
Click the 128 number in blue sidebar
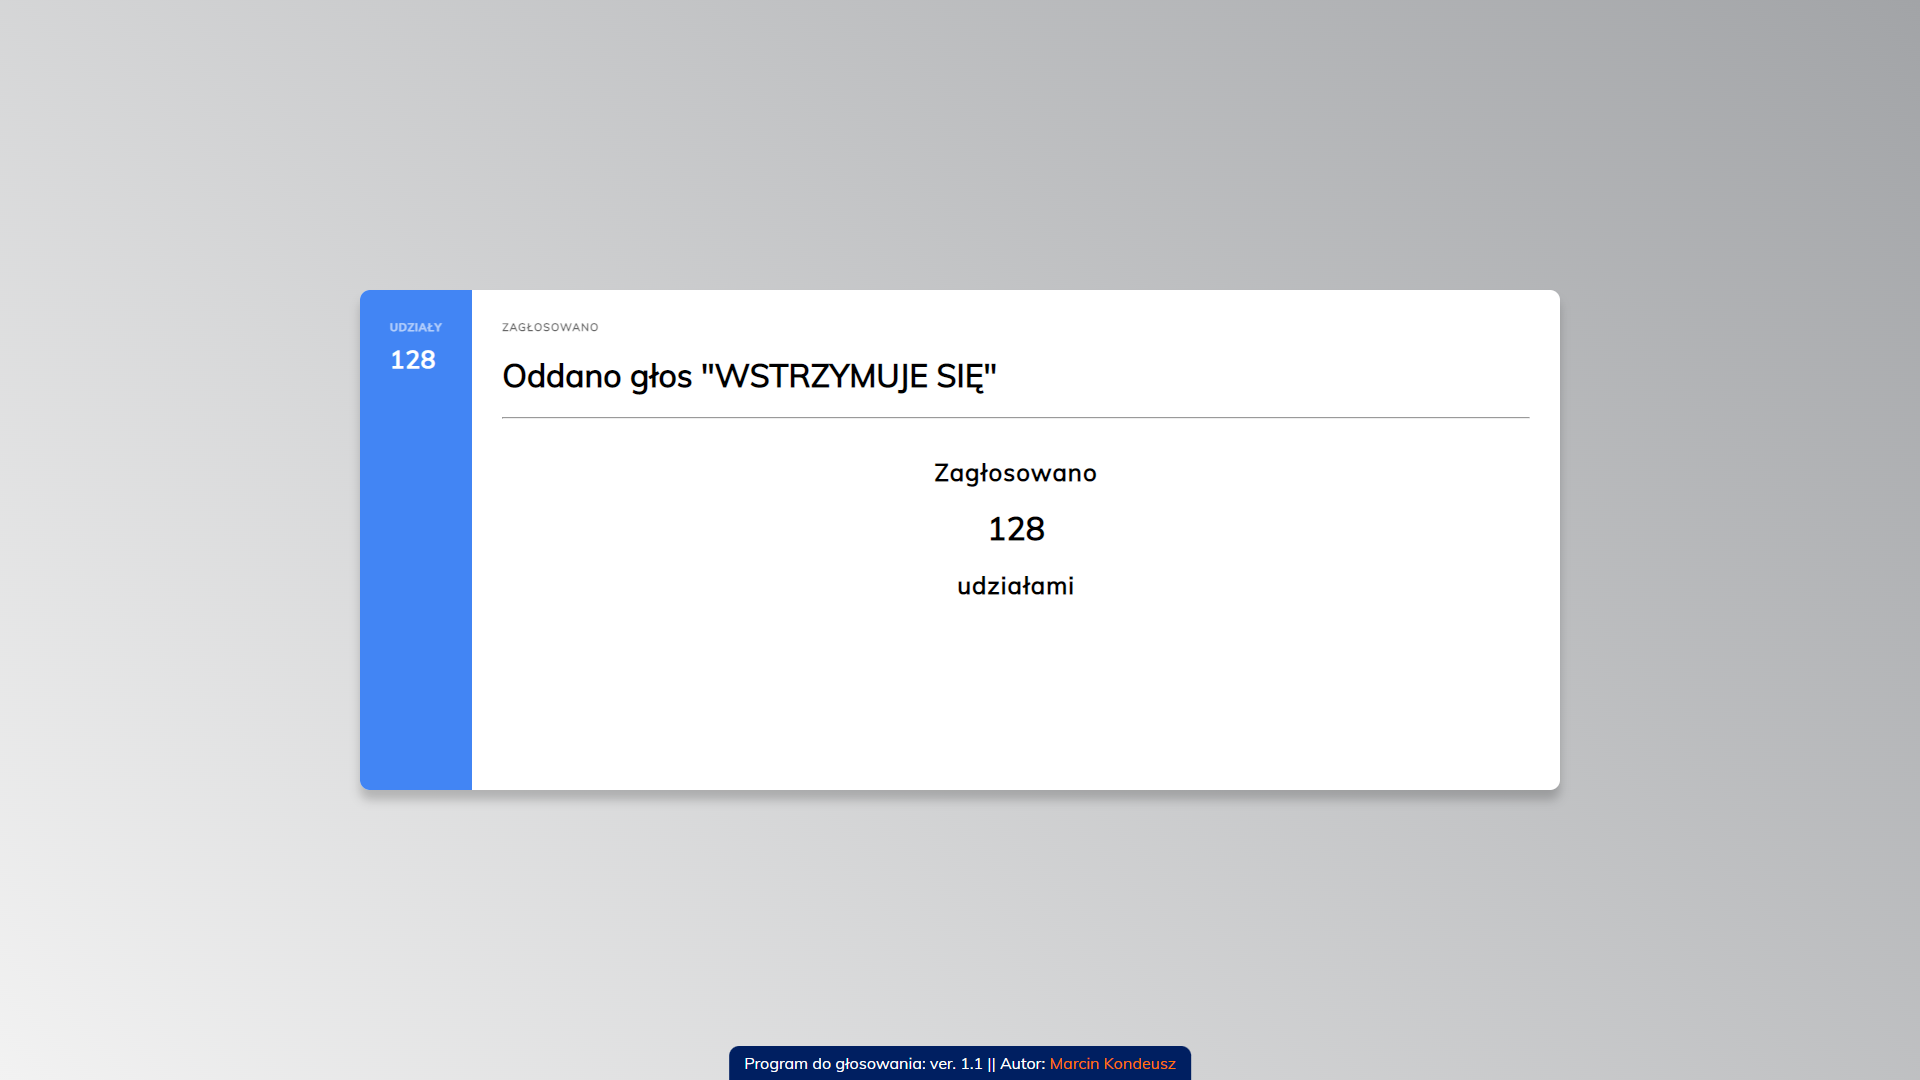click(x=413, y=360)
